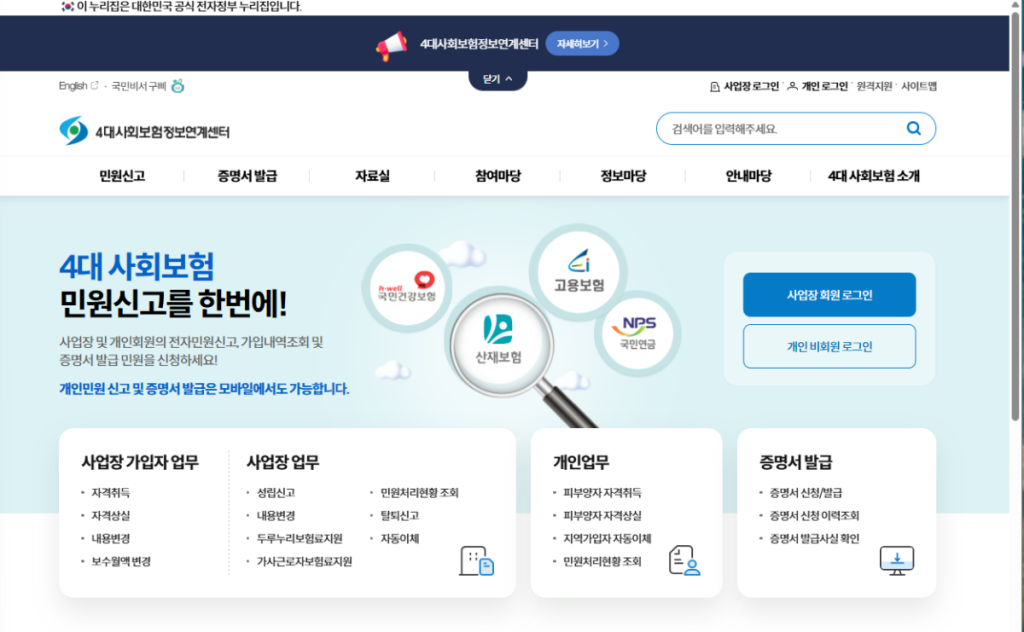The height and width of the screenshot is (632, 1024).
Task: Click the 사업장 로그인 header link
Action: click(x=744, y=86)
